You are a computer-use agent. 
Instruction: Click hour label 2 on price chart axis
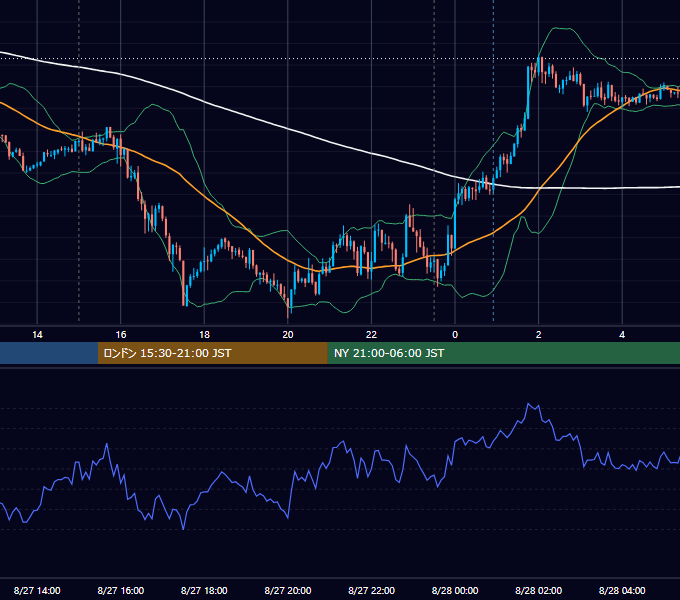coord(539,335)
